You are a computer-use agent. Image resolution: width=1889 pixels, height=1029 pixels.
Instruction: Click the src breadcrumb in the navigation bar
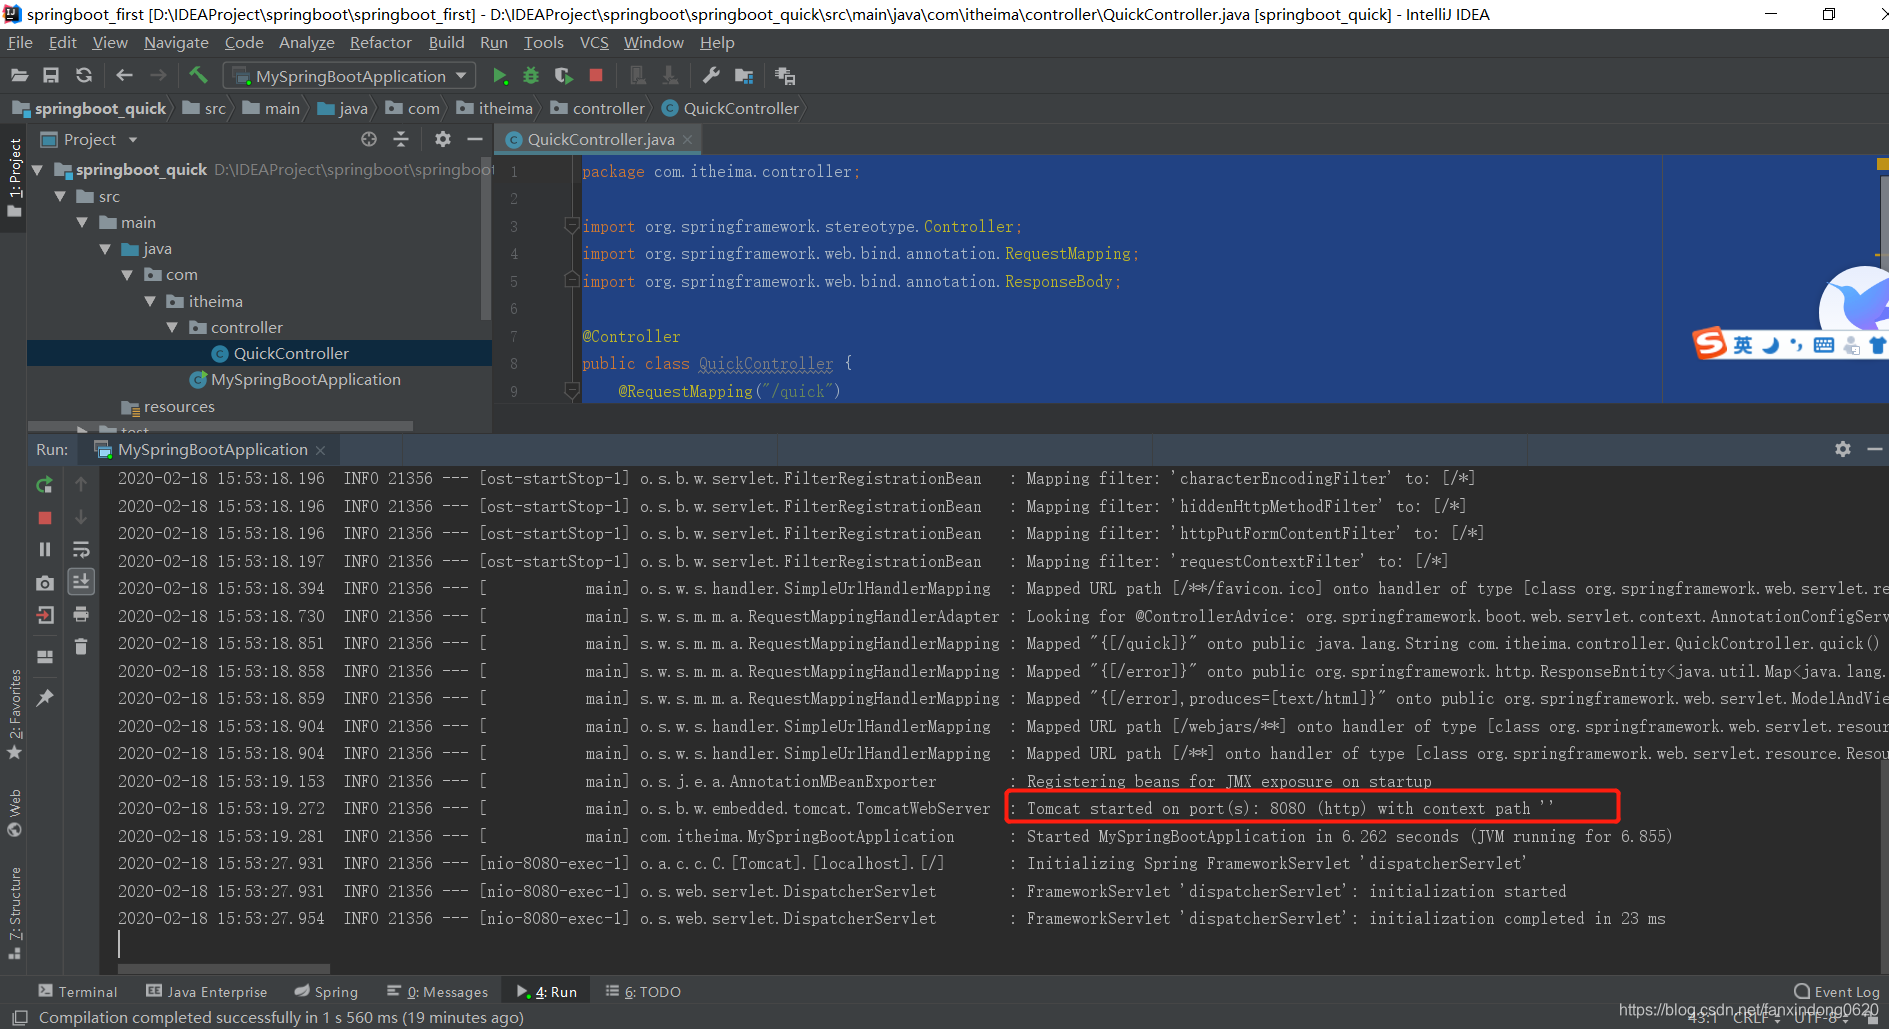pyautogui.click(x=204, y=108)
